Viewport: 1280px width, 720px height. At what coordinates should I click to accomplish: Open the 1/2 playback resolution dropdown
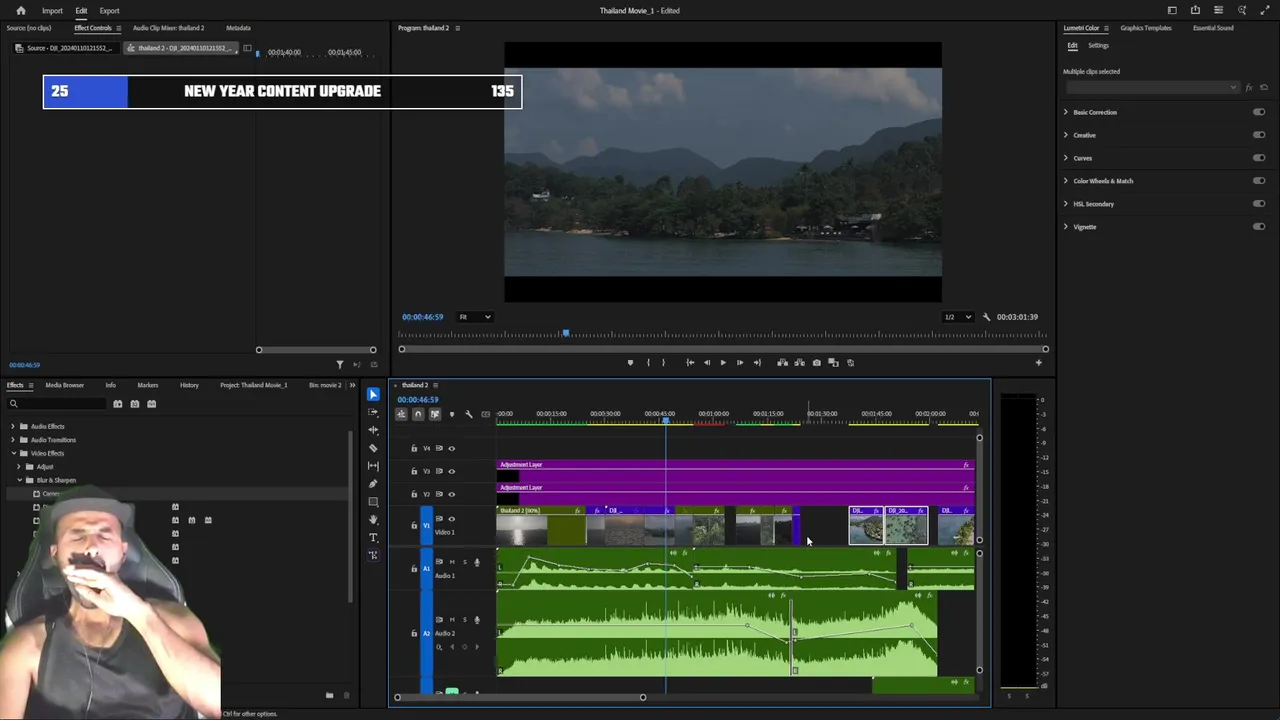958,317
